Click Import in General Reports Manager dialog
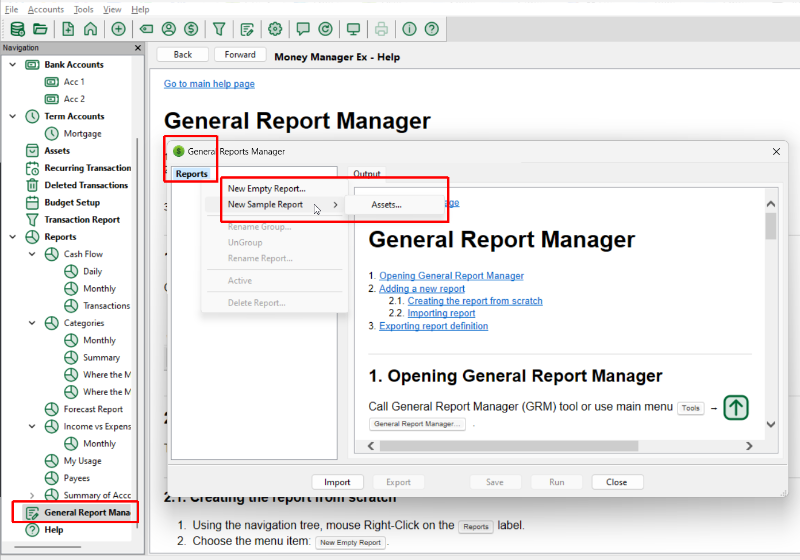The width and height of the screenshot is (800, 560). [x=337, y=482]
